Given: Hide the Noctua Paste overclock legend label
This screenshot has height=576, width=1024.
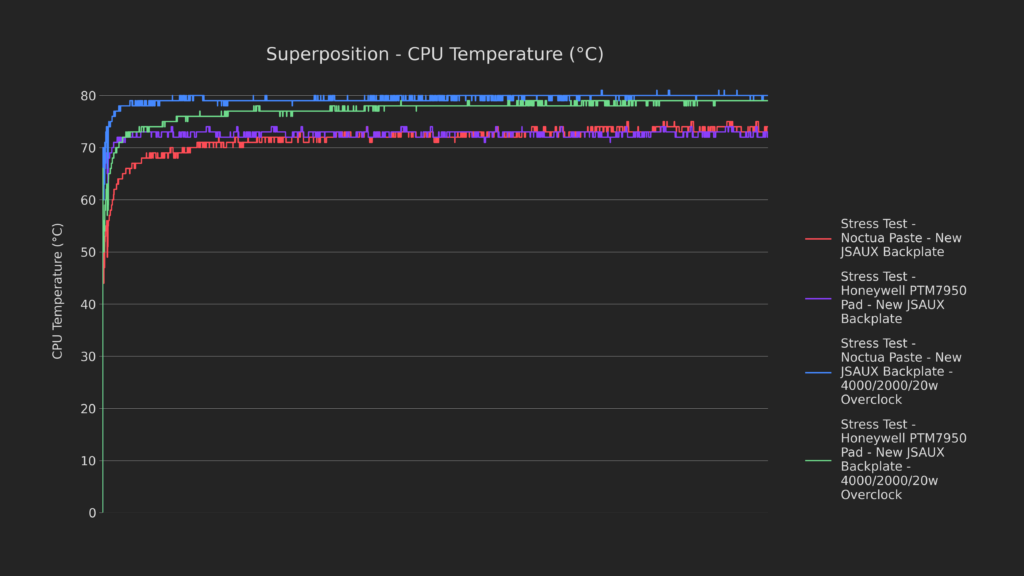Looking at the screenshot, I should pos(900,371).
